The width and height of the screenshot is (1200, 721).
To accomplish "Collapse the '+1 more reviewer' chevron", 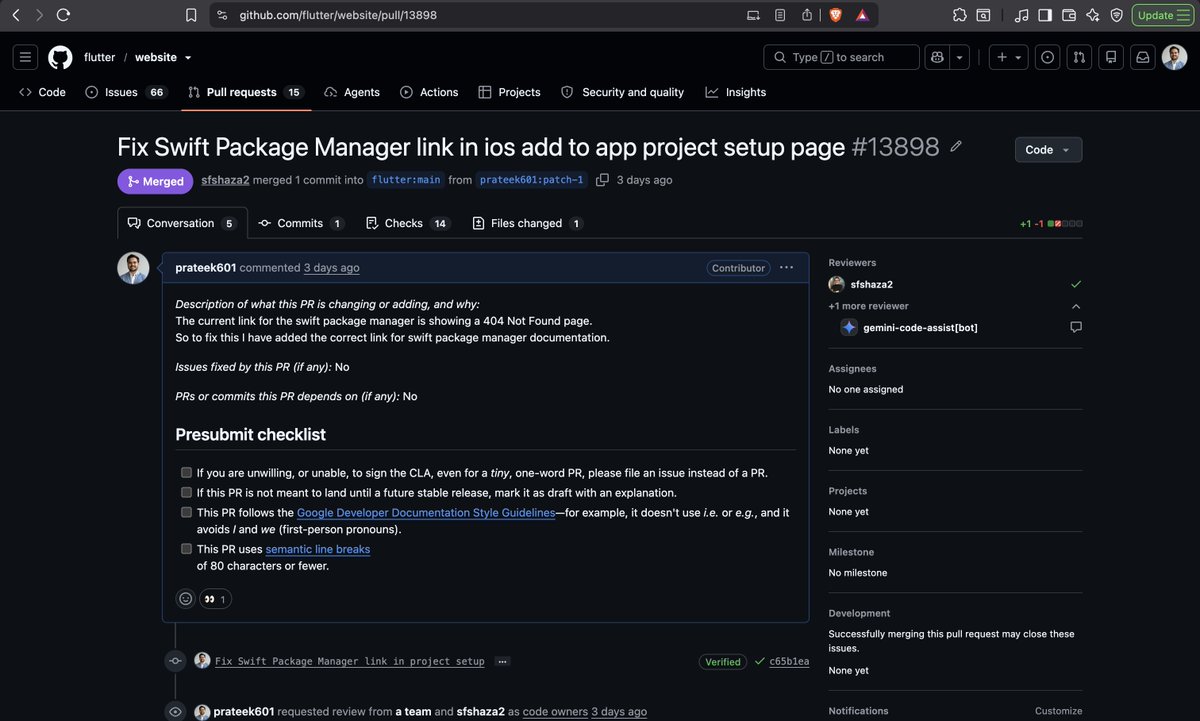I will (x=1076, y=306).
